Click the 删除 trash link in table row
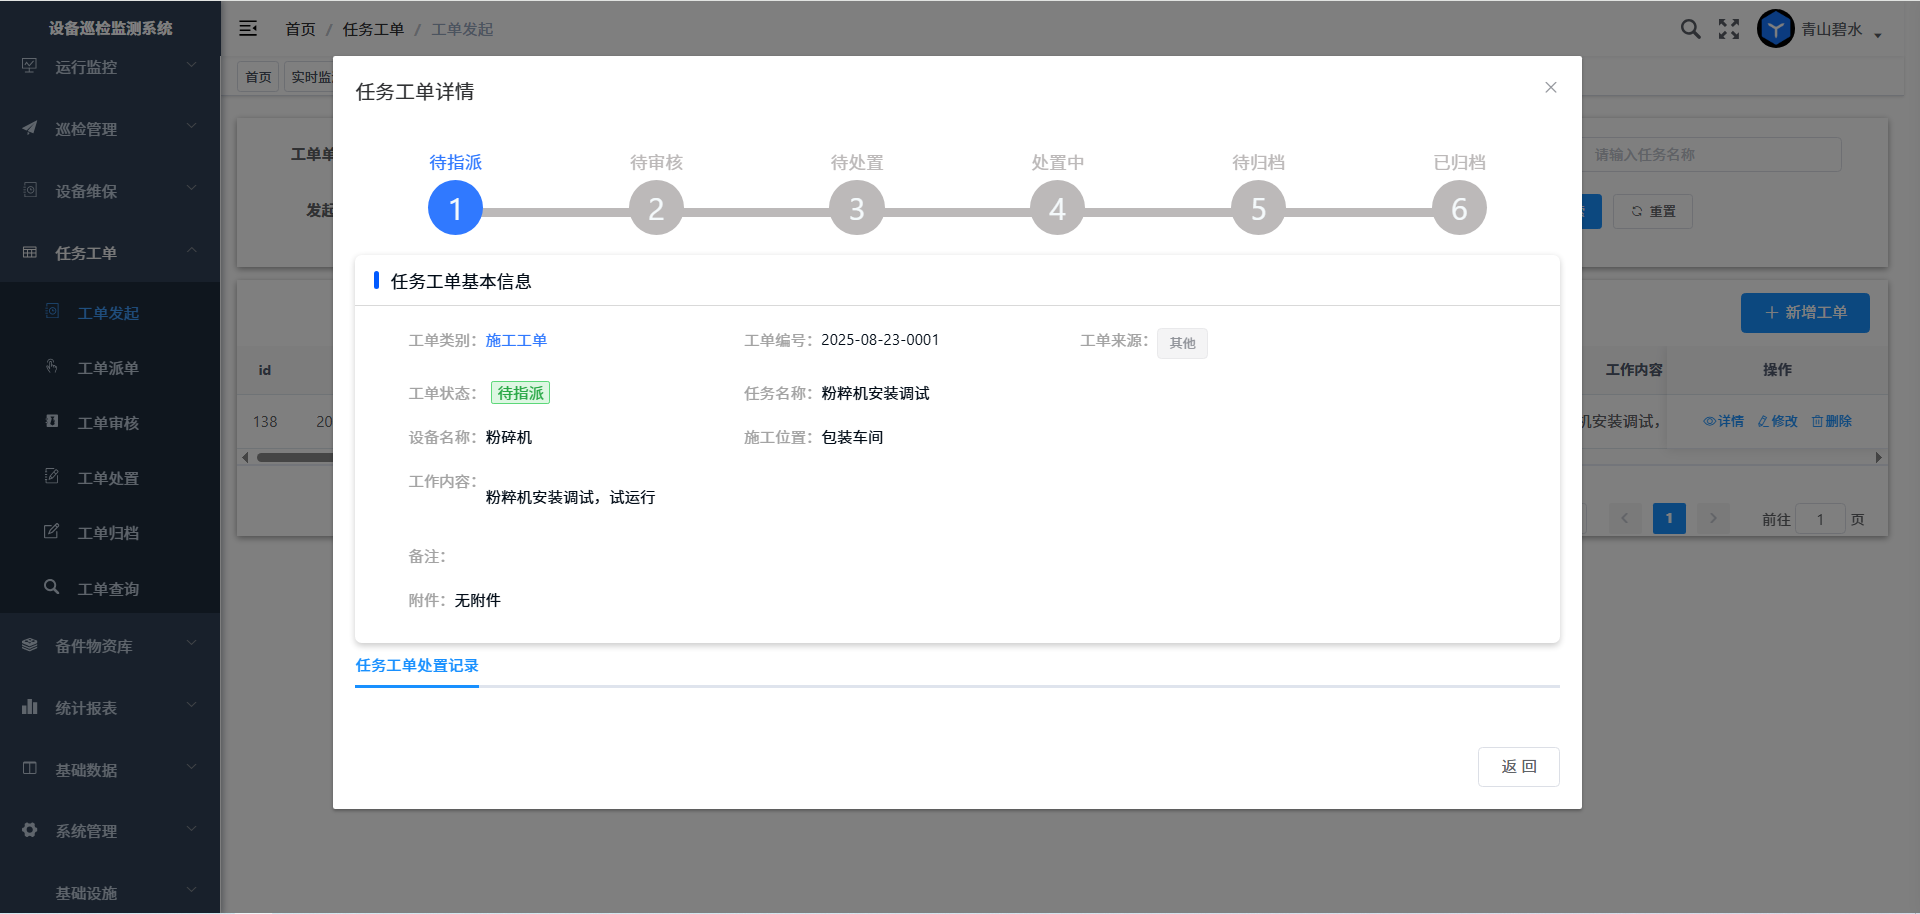The width and height of the screenshot is (1920, 914). pyautogui.click(x=1831, y=421)
